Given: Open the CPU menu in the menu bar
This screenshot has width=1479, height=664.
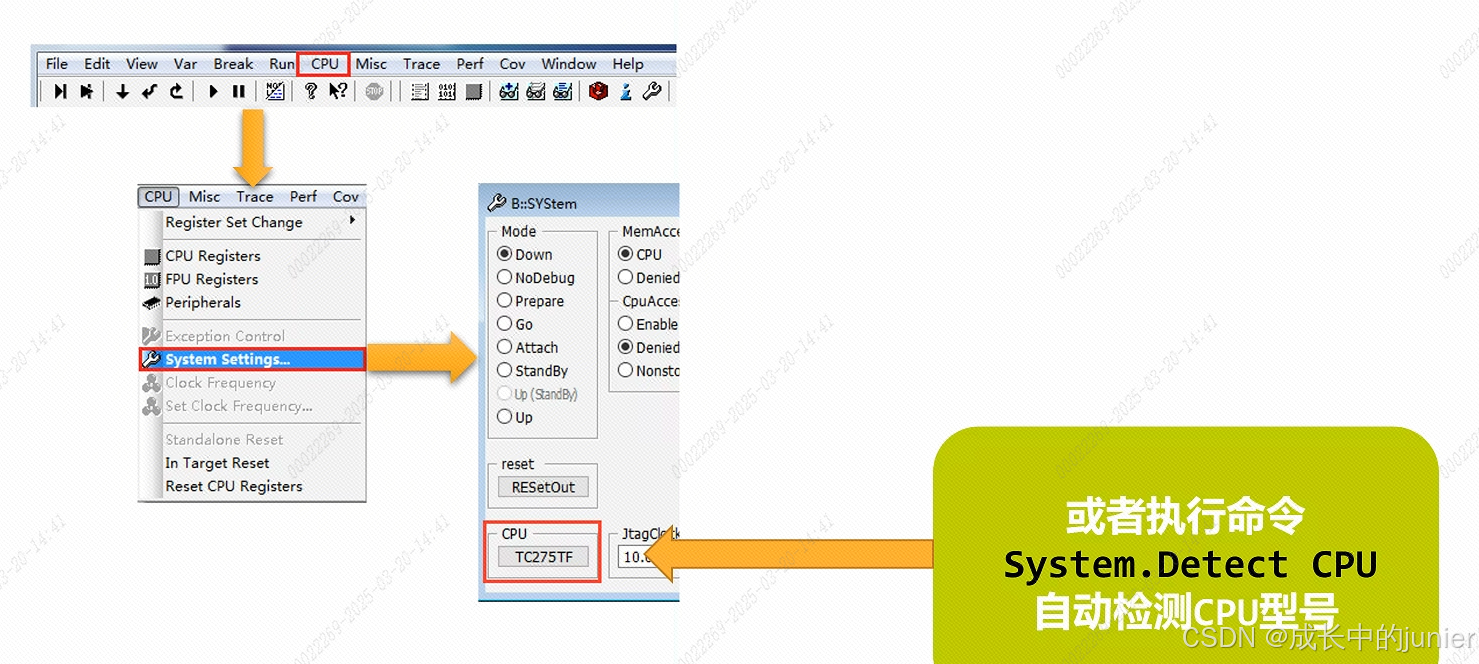Looking at the screenshot, I should click(x=323, y=63).
